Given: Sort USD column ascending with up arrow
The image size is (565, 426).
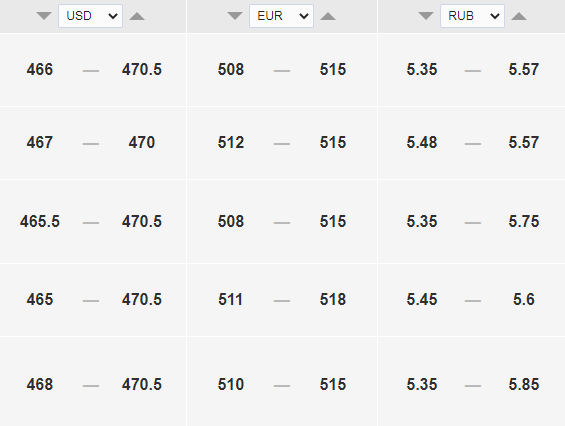Looking at the screenshot, I should (x=137, y=16).
